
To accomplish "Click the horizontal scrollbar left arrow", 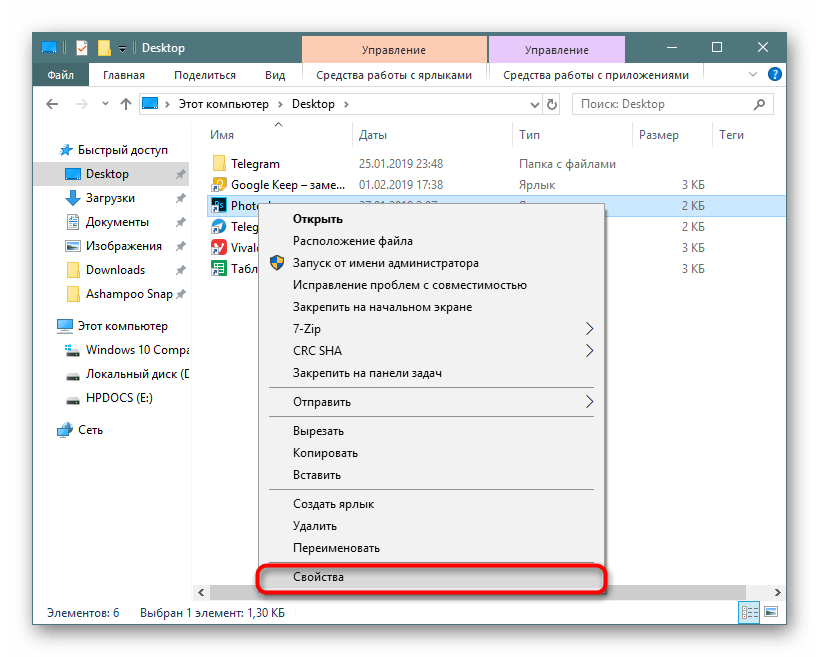I will [203, 592].
